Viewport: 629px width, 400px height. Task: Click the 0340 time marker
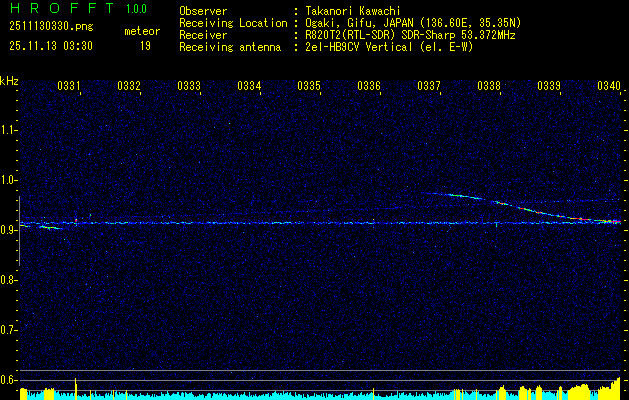[609, 86]
